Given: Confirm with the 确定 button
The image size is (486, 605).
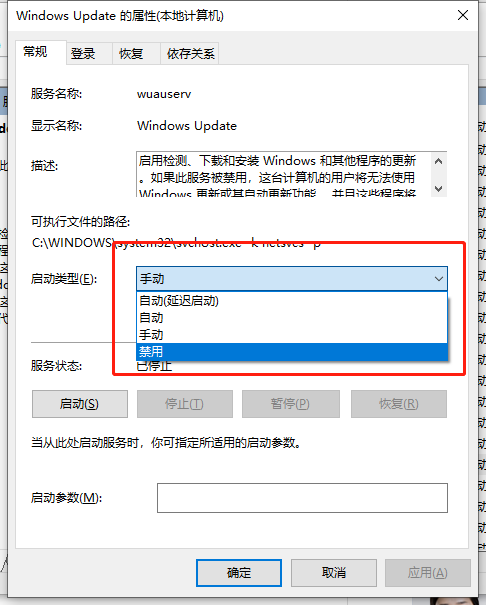Looking at the screenshot, I should 239,573.
